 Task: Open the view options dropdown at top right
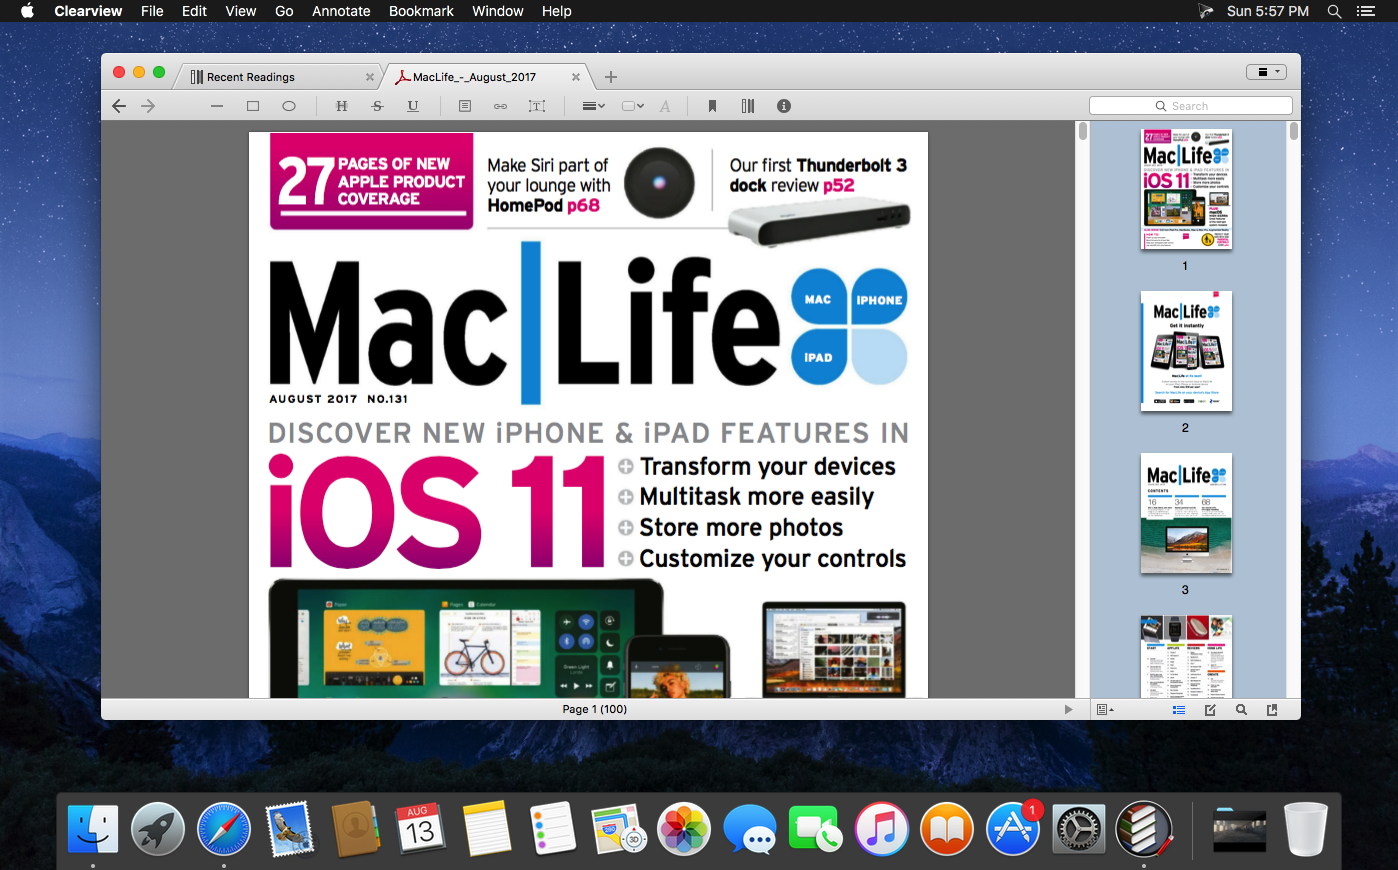click(x=1266, y=72)
